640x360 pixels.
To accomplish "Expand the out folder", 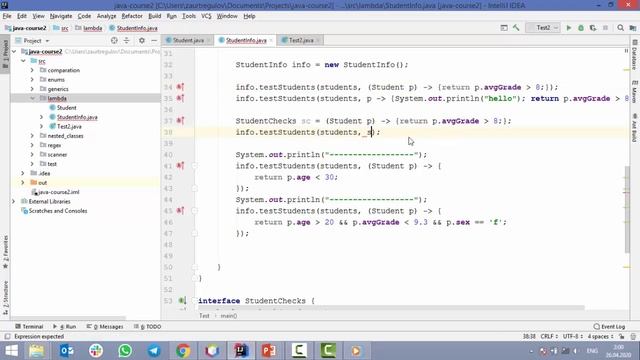I will pyautogui.click(x=23, y=182).
